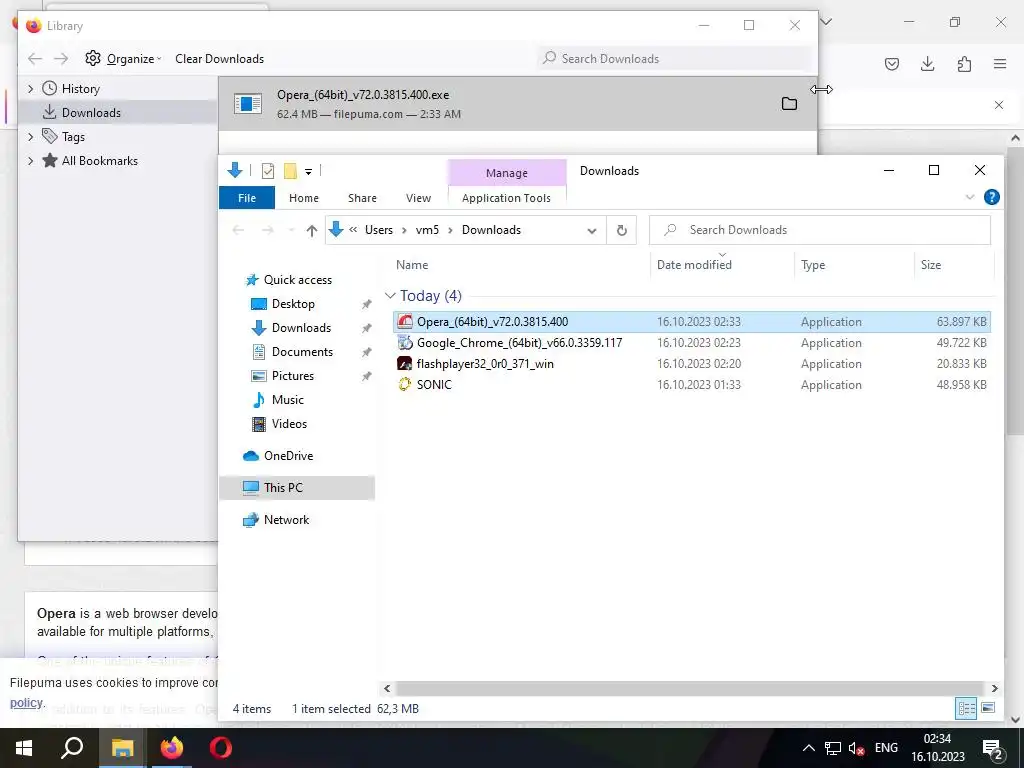Open the recent locations dropdown arrow
Image resolution: width=1024 pixels, height=768 pixels.
(x=291, y=231)
